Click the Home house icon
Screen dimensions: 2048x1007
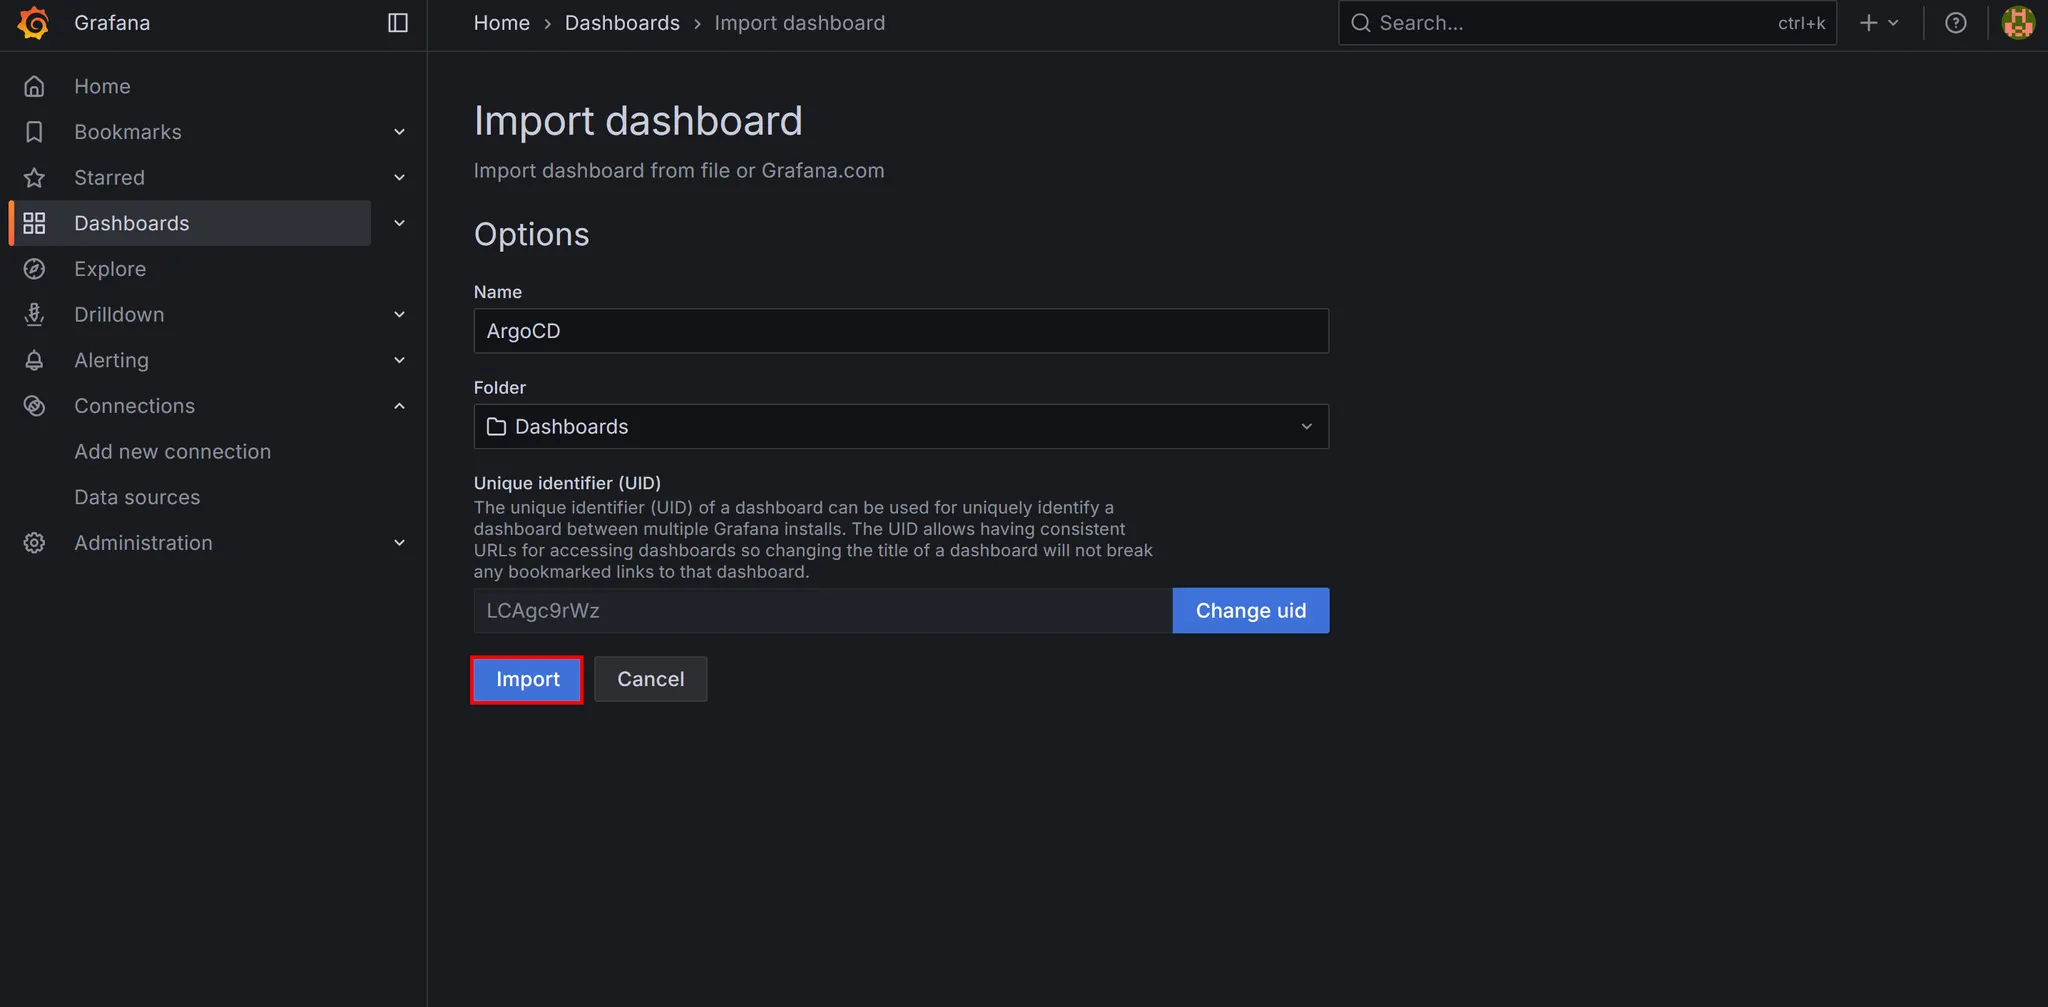pyautogui.click(x=34, y=86)
